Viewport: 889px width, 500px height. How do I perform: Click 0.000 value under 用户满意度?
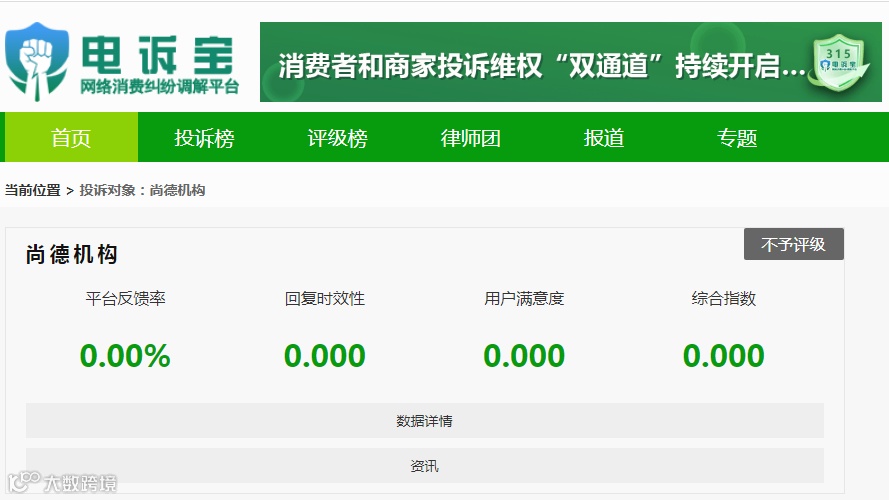[x=524, y=356]
